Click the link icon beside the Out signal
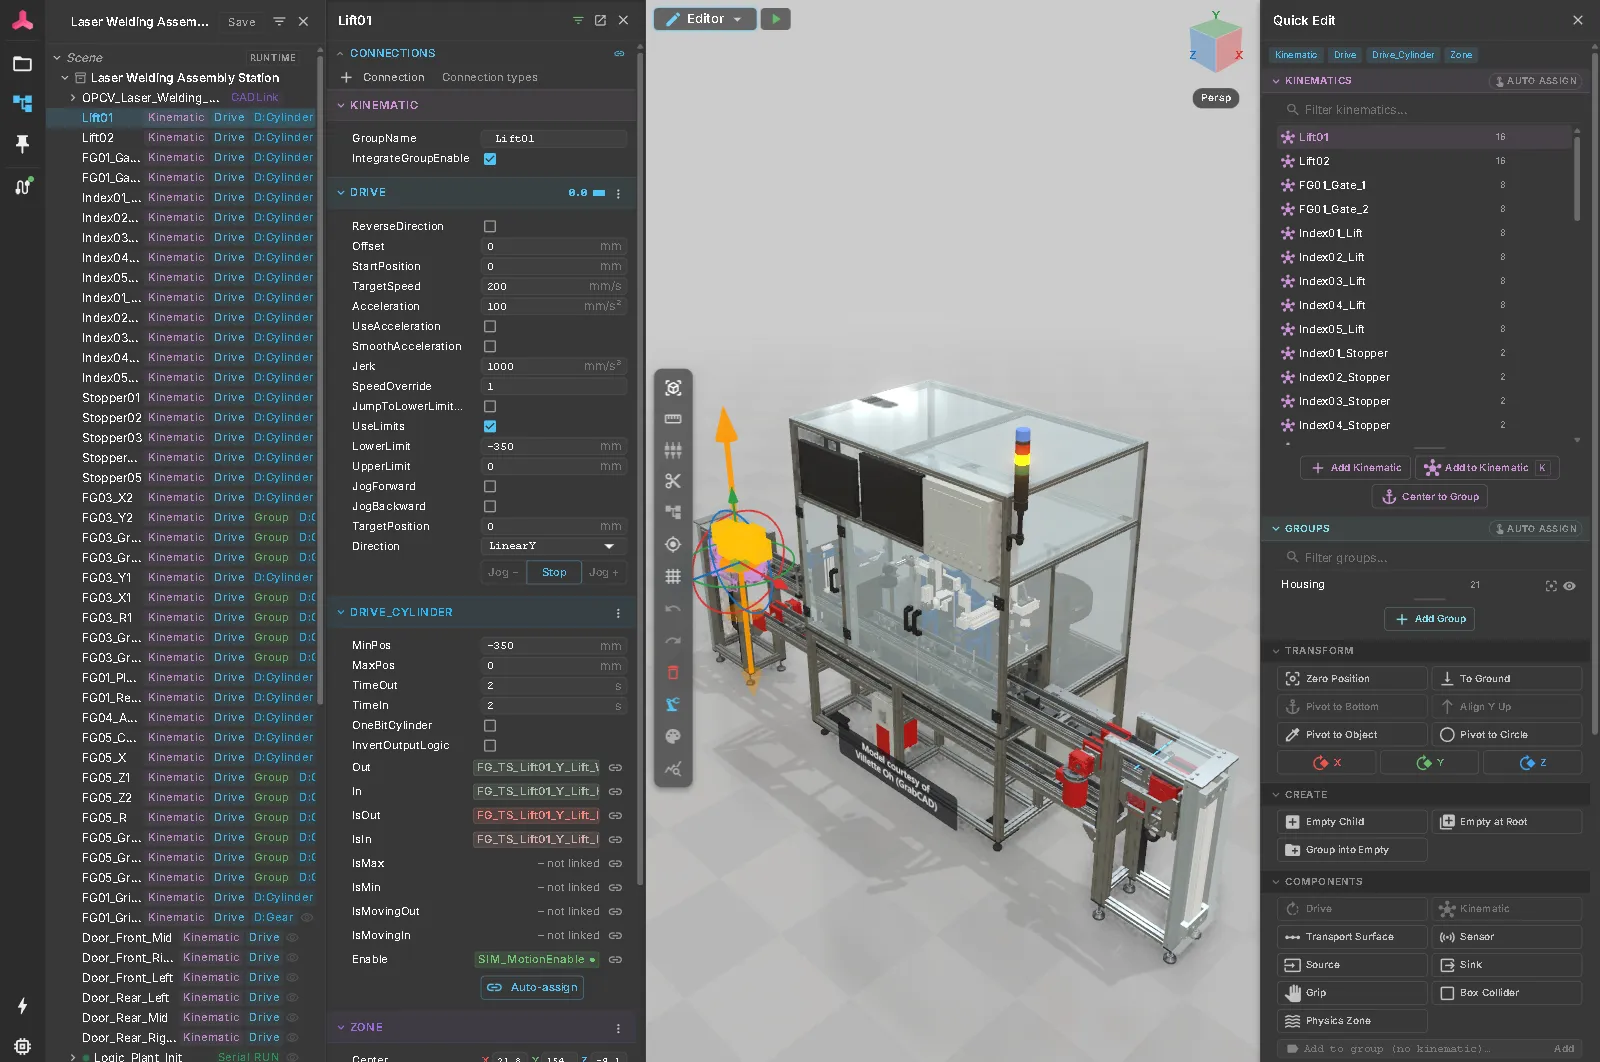Viewport: 1600px width, 1062px height. pyautogui.click(x=616, y=768)
